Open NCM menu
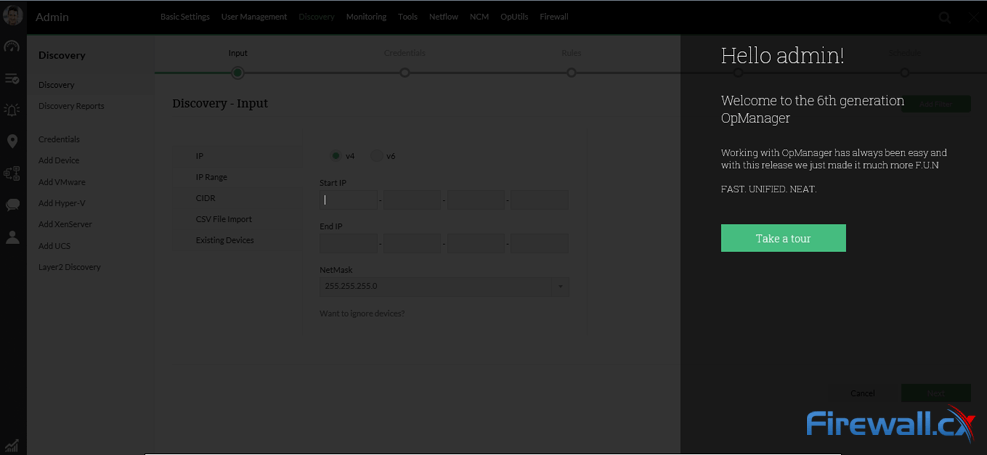 [479, 17]
